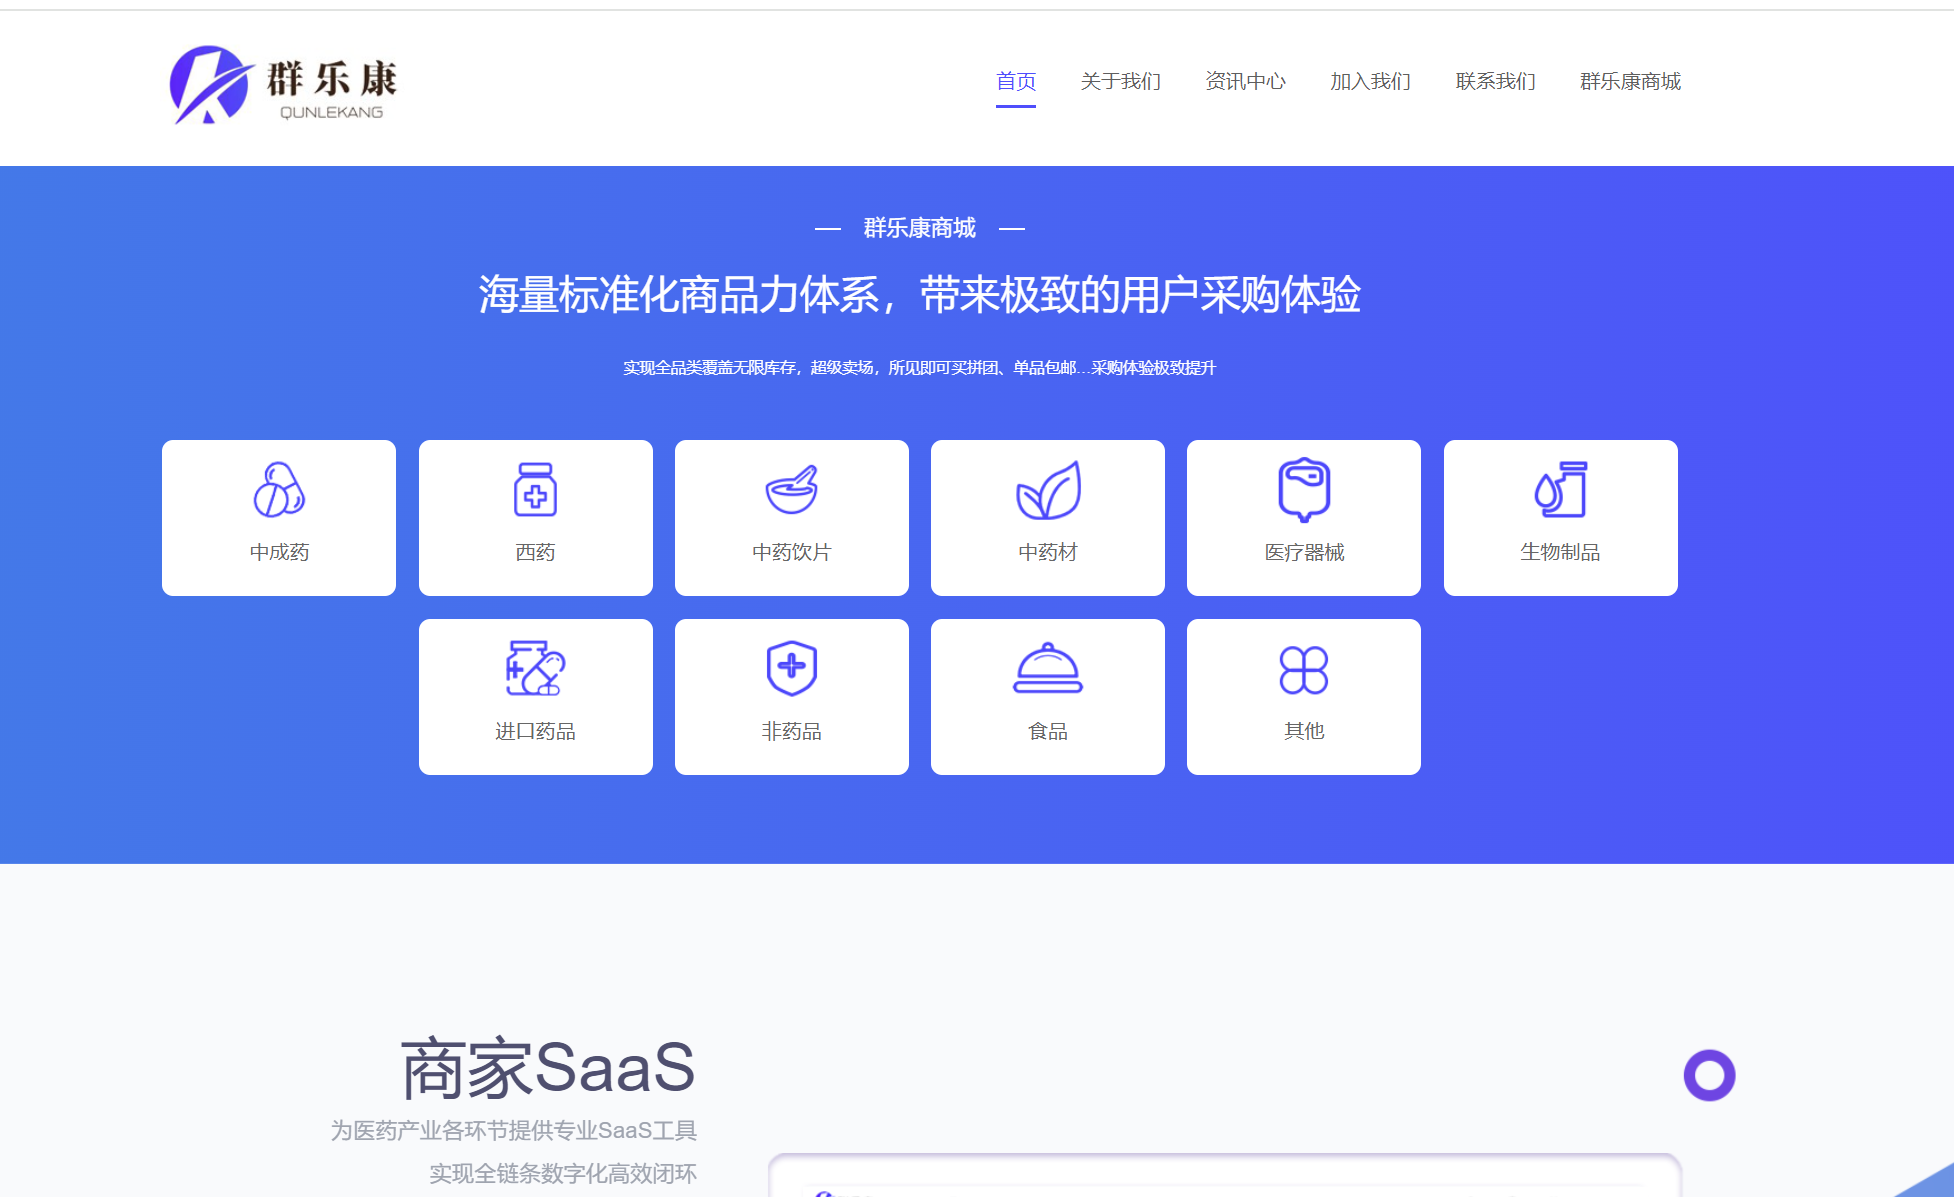
Task: Click the 非药品 shield plus icon
Action: 792,668
